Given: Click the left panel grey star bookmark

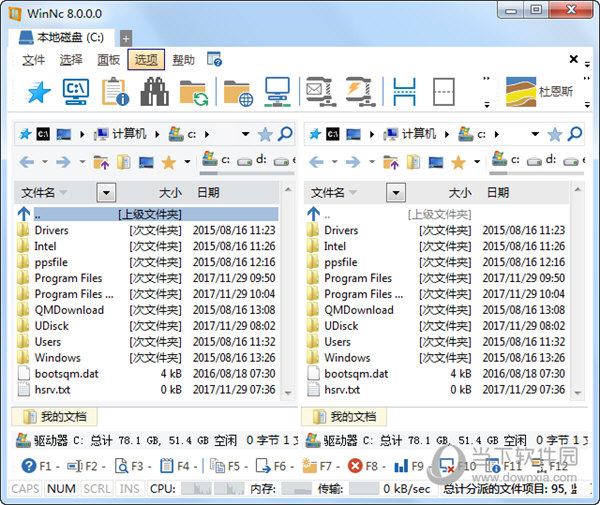Looking at the screenshot, I should pos(265,134).
